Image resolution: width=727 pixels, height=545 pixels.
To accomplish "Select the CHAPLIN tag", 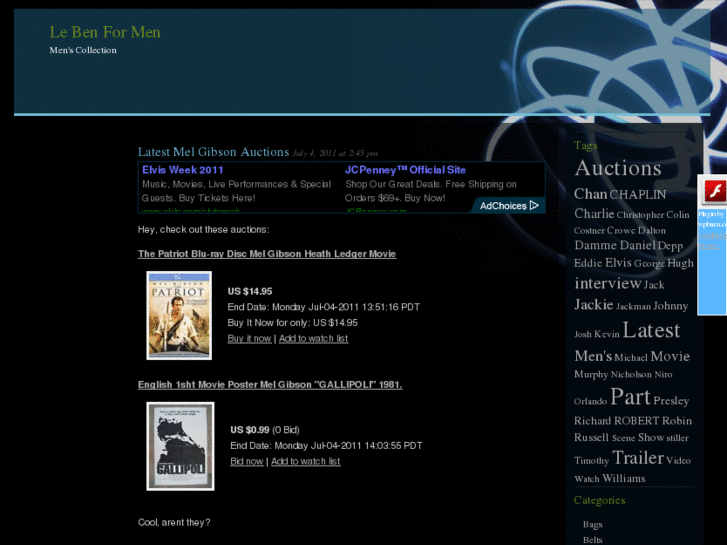I will click(638, 195).
